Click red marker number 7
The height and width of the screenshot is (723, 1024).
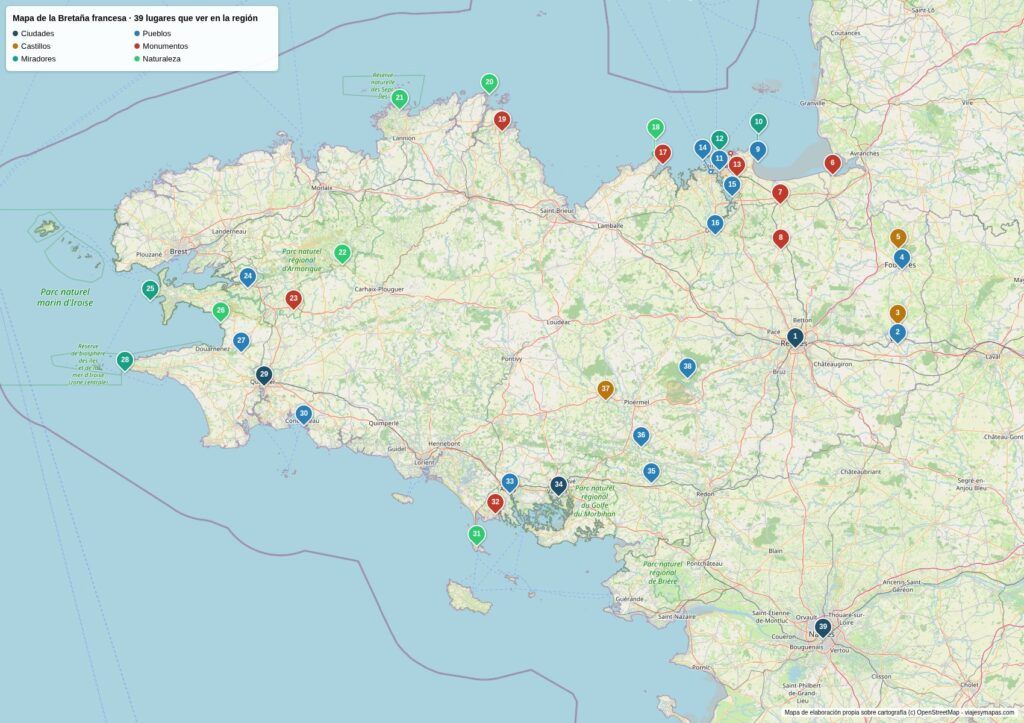pos(780,194)
